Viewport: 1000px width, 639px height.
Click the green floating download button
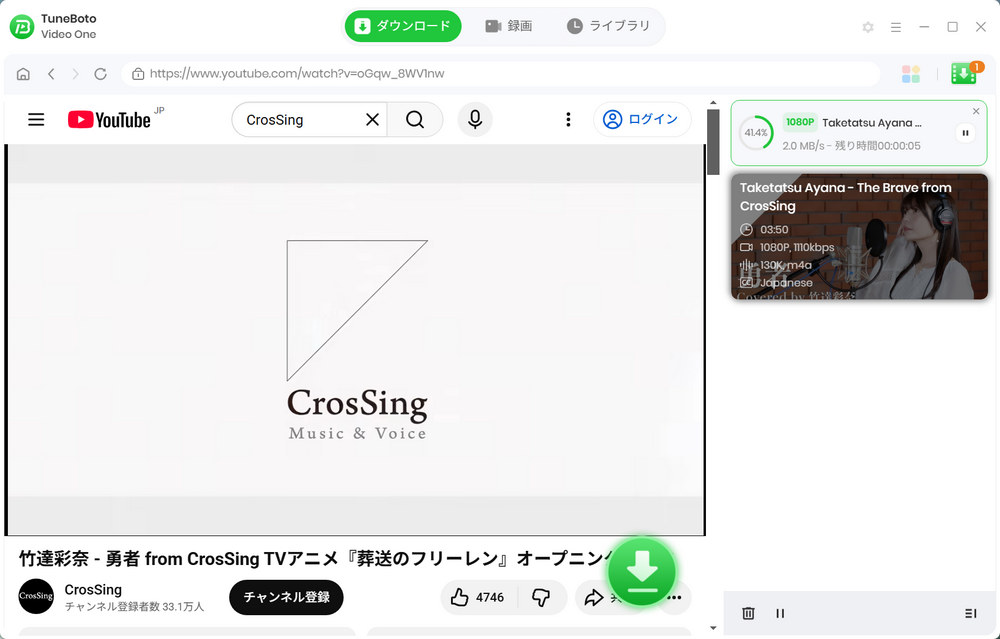click(x=642, y=571)
